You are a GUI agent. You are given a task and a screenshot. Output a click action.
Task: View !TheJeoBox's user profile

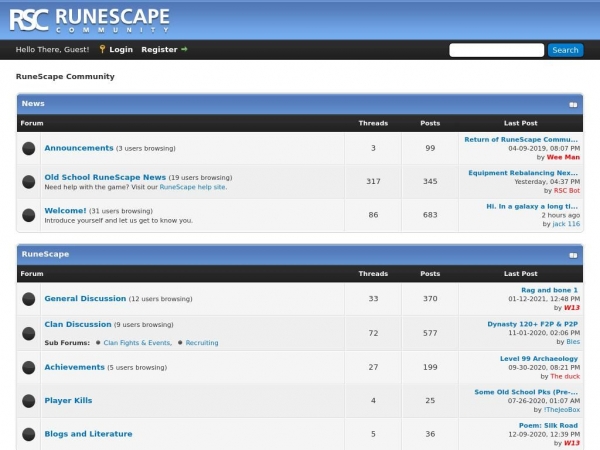(562, 409)
